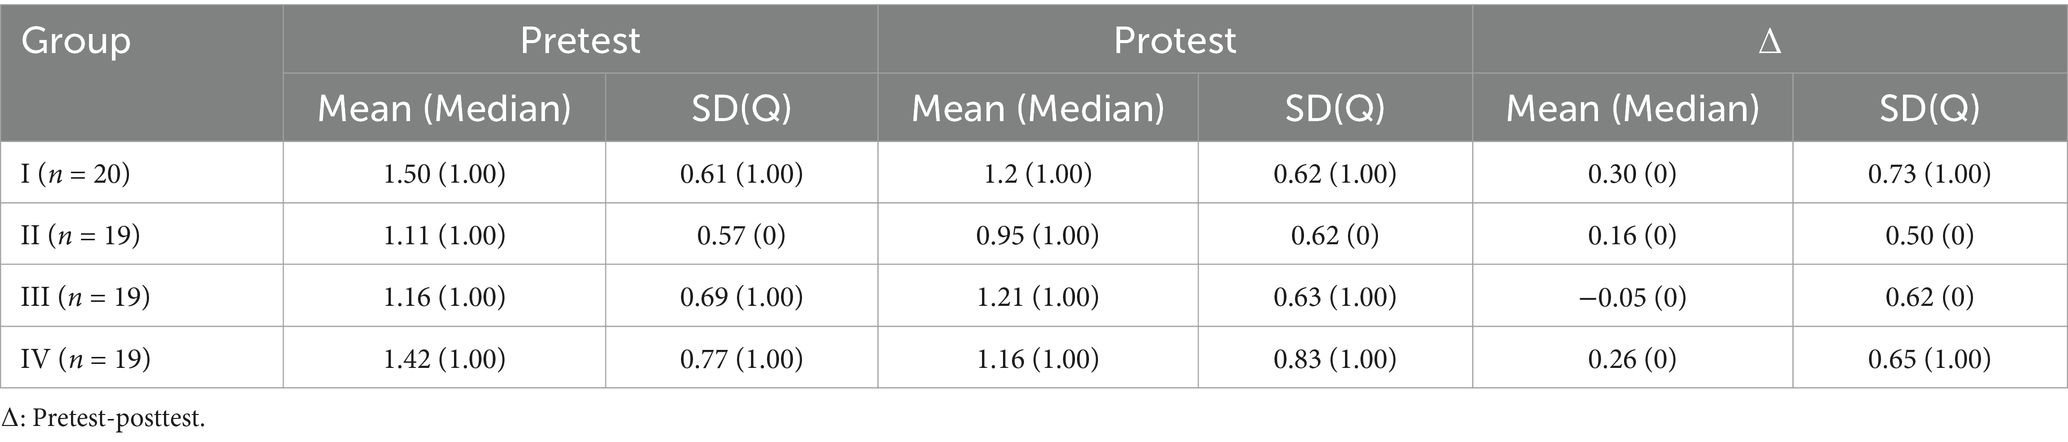Click the cell containing 0.83 (1.00)
Screen dimensions: 2068x442
[1335, 358]
